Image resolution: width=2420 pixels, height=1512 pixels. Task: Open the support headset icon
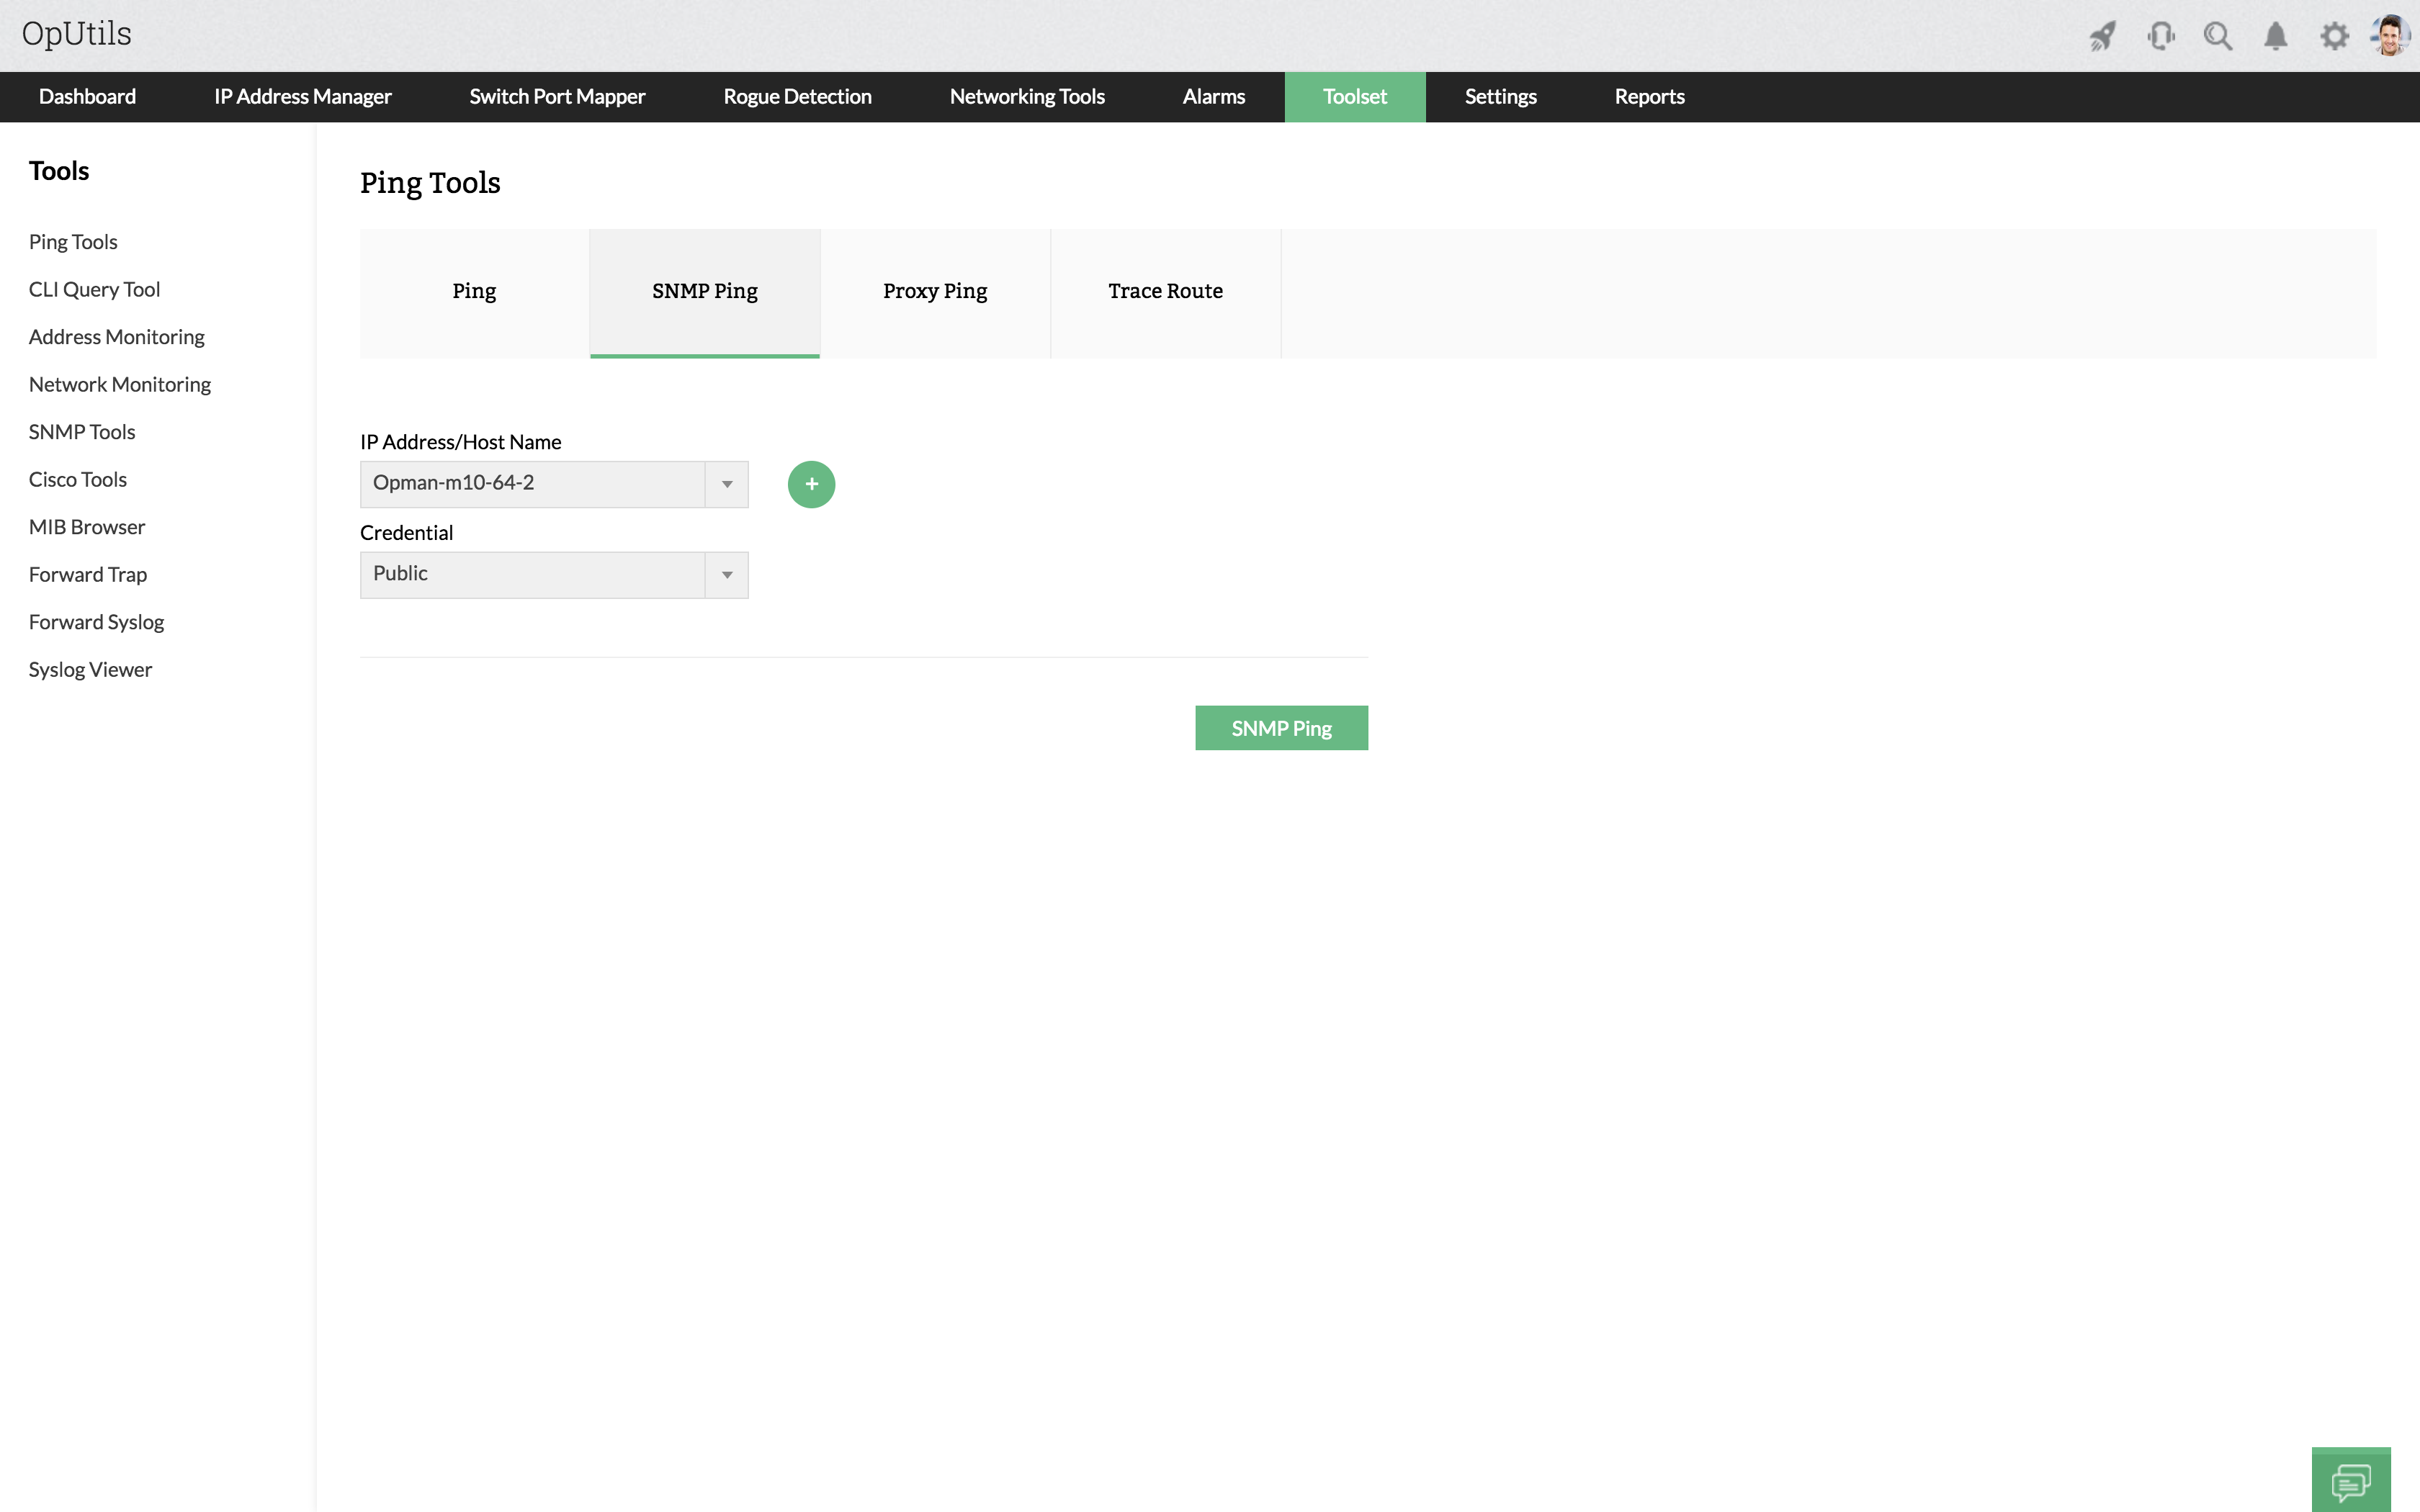coord(2160,37)
